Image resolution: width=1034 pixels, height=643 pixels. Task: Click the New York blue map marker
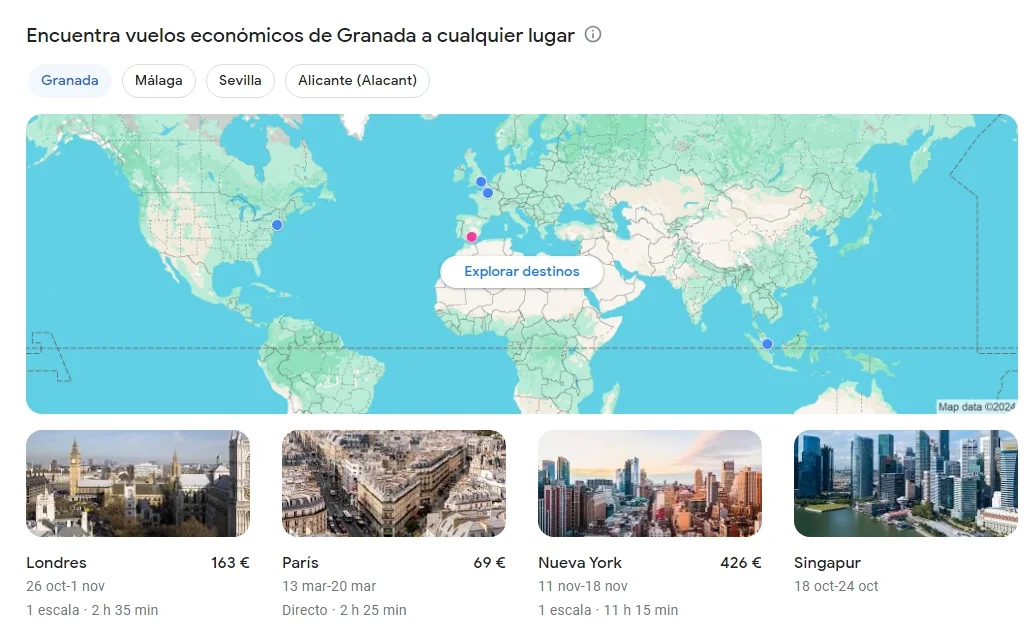click(277, 225)
